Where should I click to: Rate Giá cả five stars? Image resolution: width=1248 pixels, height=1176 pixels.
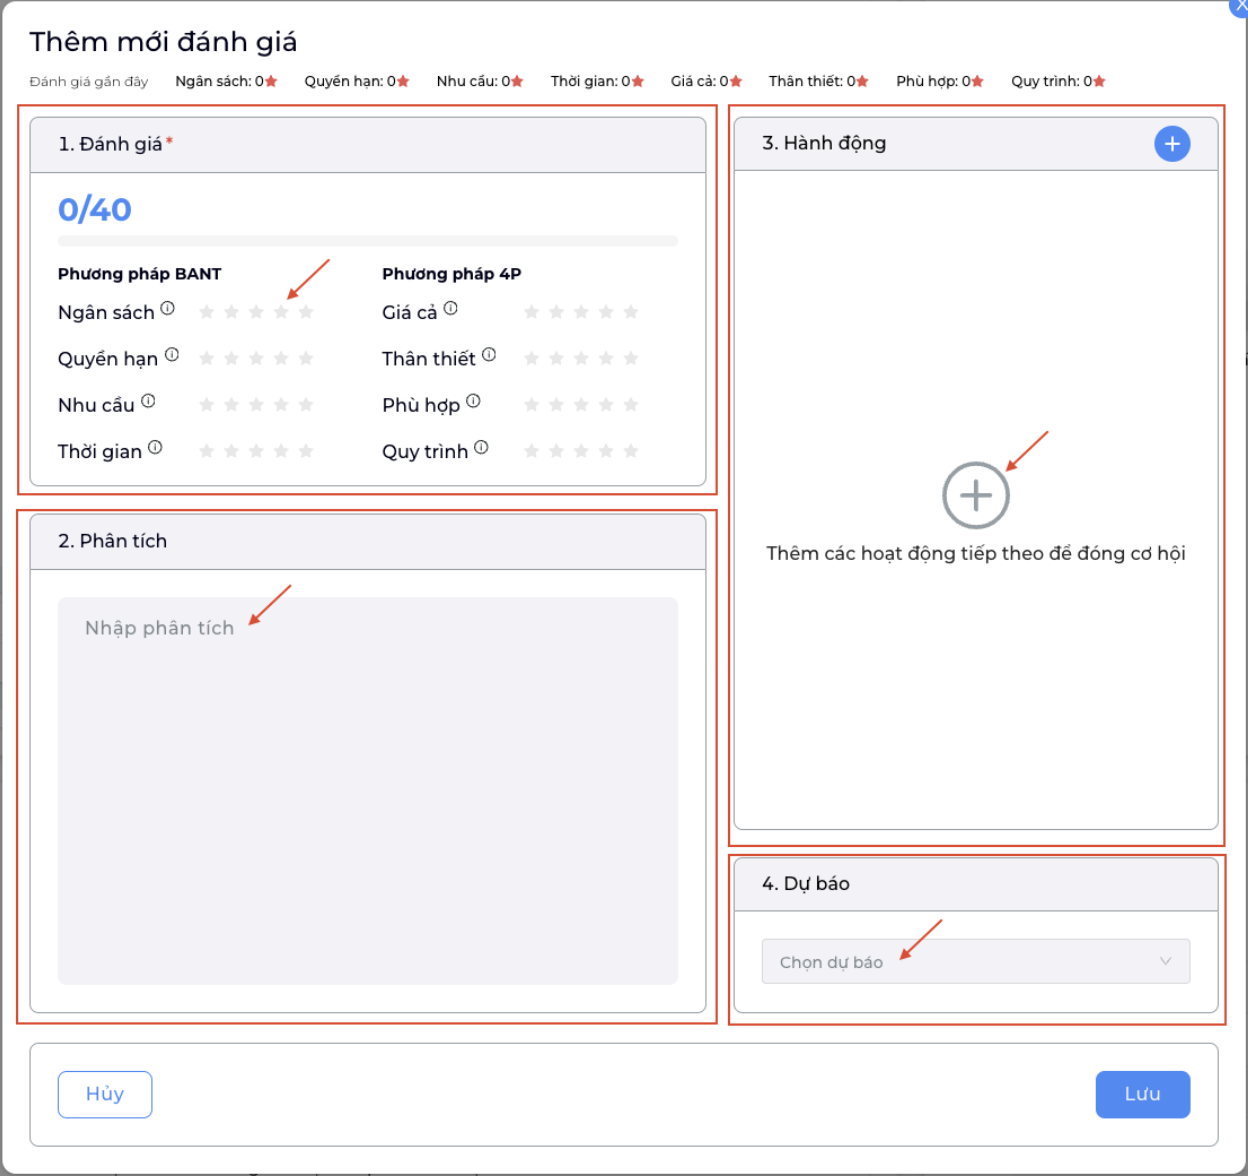click(631, 312)
